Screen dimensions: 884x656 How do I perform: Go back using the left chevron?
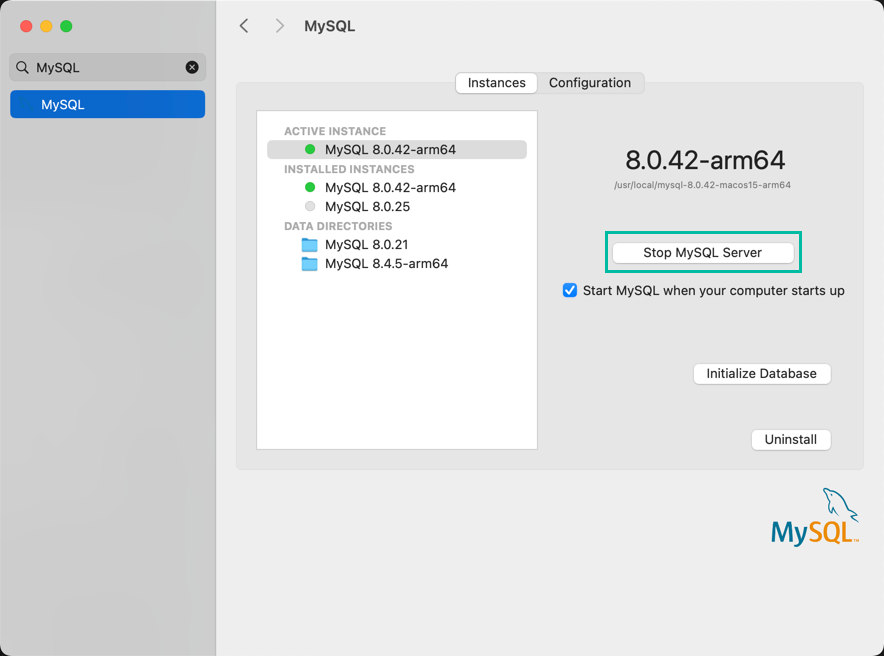(x=244, y=26)
